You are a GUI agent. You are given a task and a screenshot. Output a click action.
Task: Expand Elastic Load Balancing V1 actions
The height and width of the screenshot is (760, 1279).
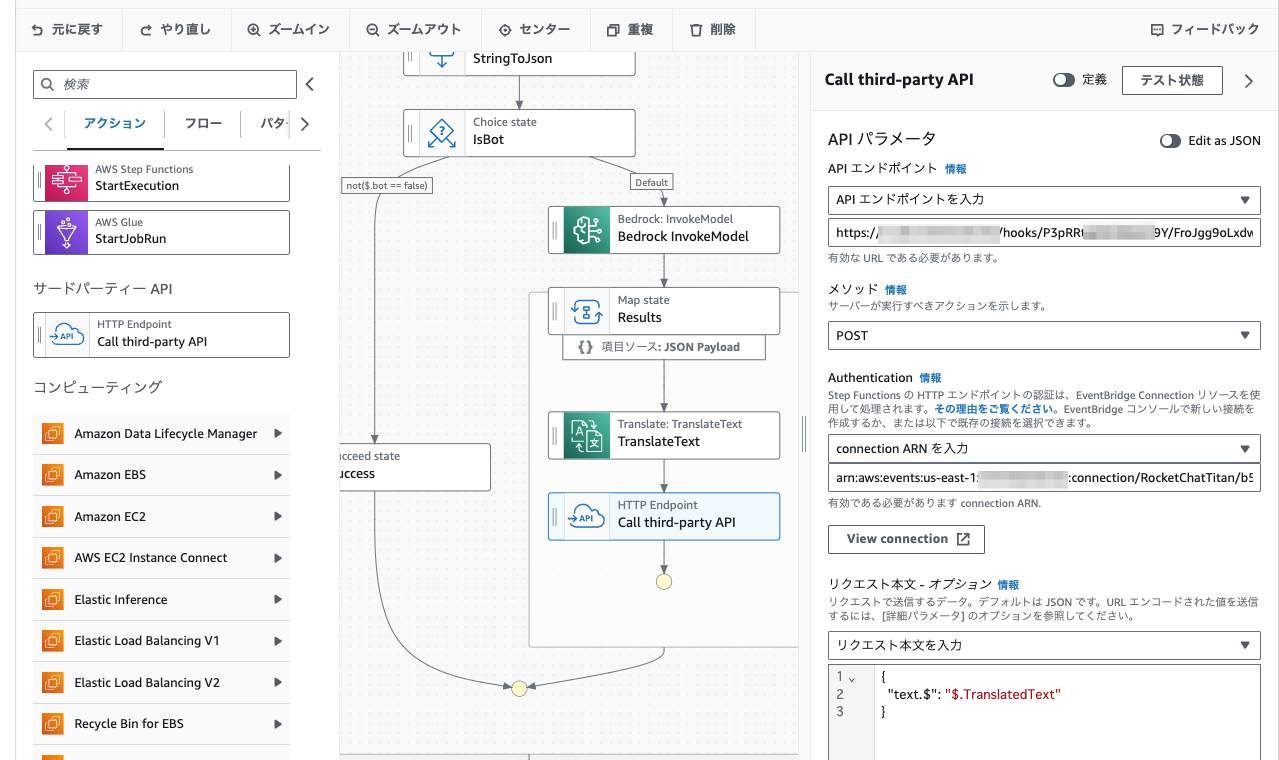(278, 641)
